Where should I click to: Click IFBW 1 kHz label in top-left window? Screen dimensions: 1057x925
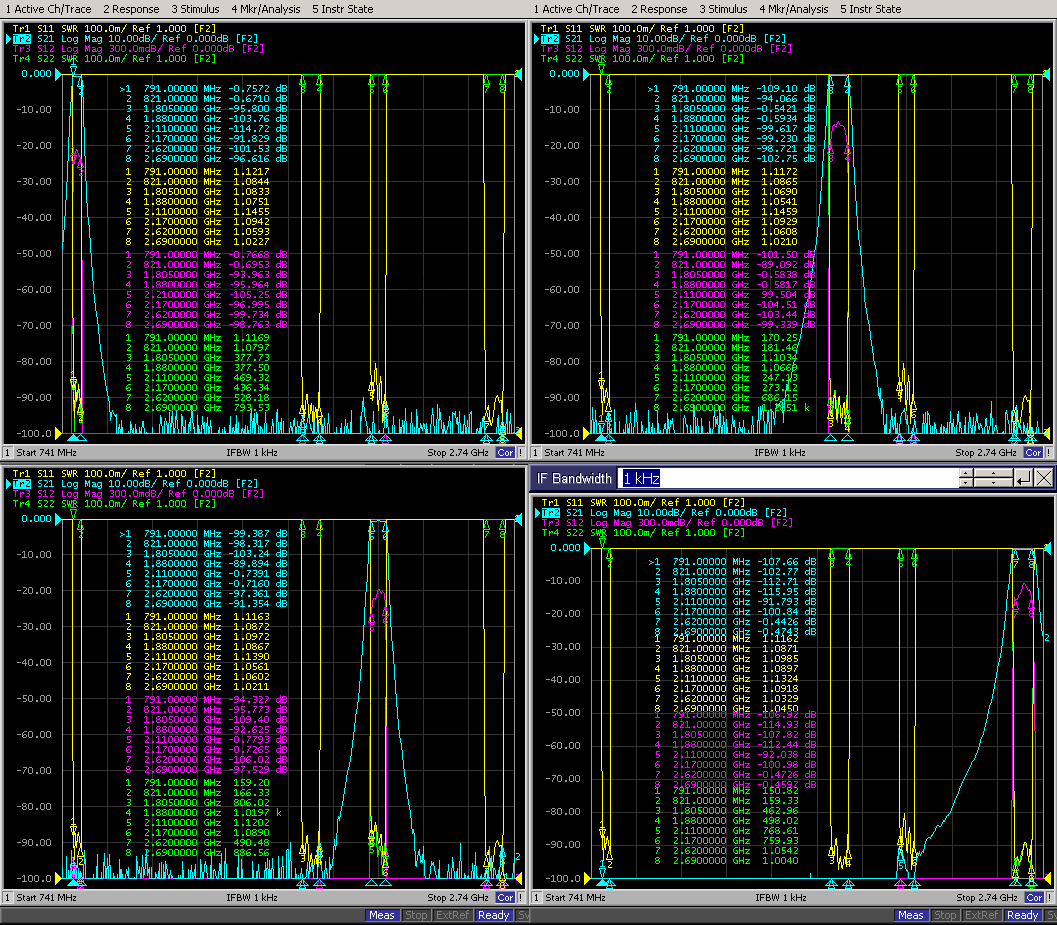pos(253,452)
